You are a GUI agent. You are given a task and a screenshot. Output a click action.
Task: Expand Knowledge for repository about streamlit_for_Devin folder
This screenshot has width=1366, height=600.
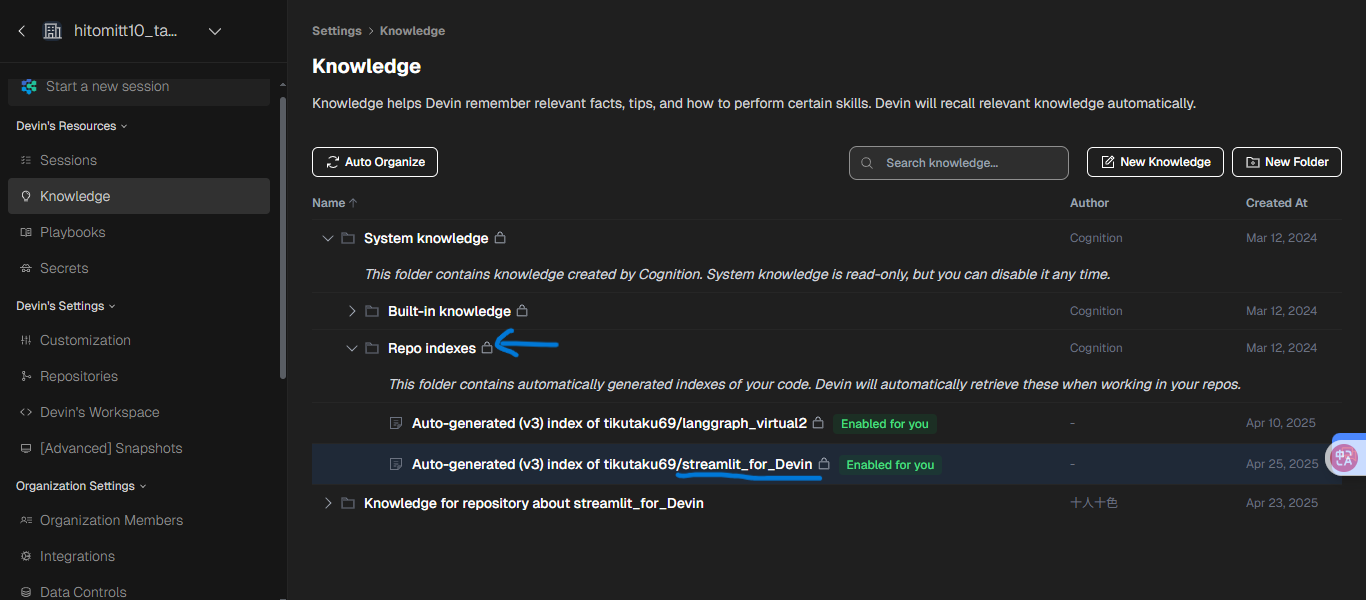328,503
